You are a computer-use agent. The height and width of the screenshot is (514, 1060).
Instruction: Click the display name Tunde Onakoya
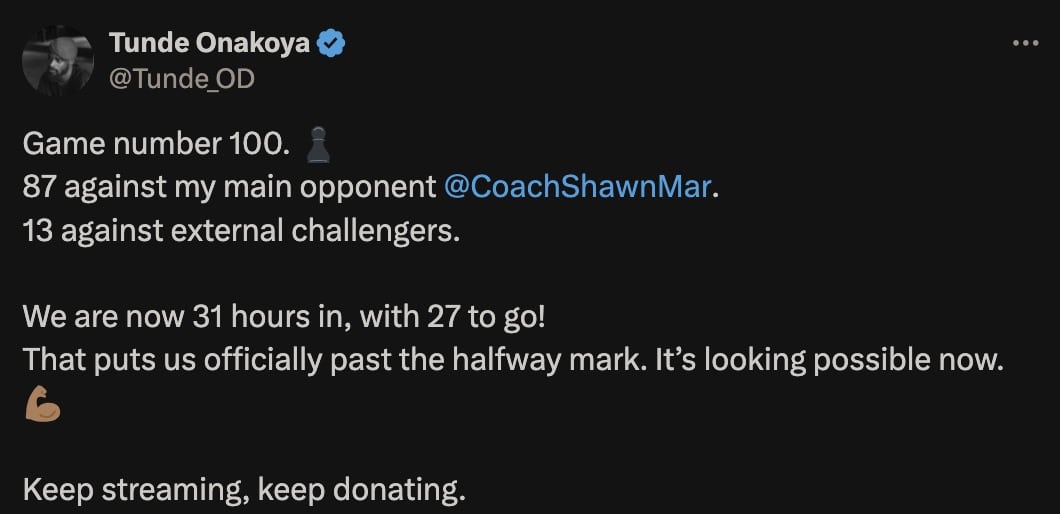pos(208,44)
